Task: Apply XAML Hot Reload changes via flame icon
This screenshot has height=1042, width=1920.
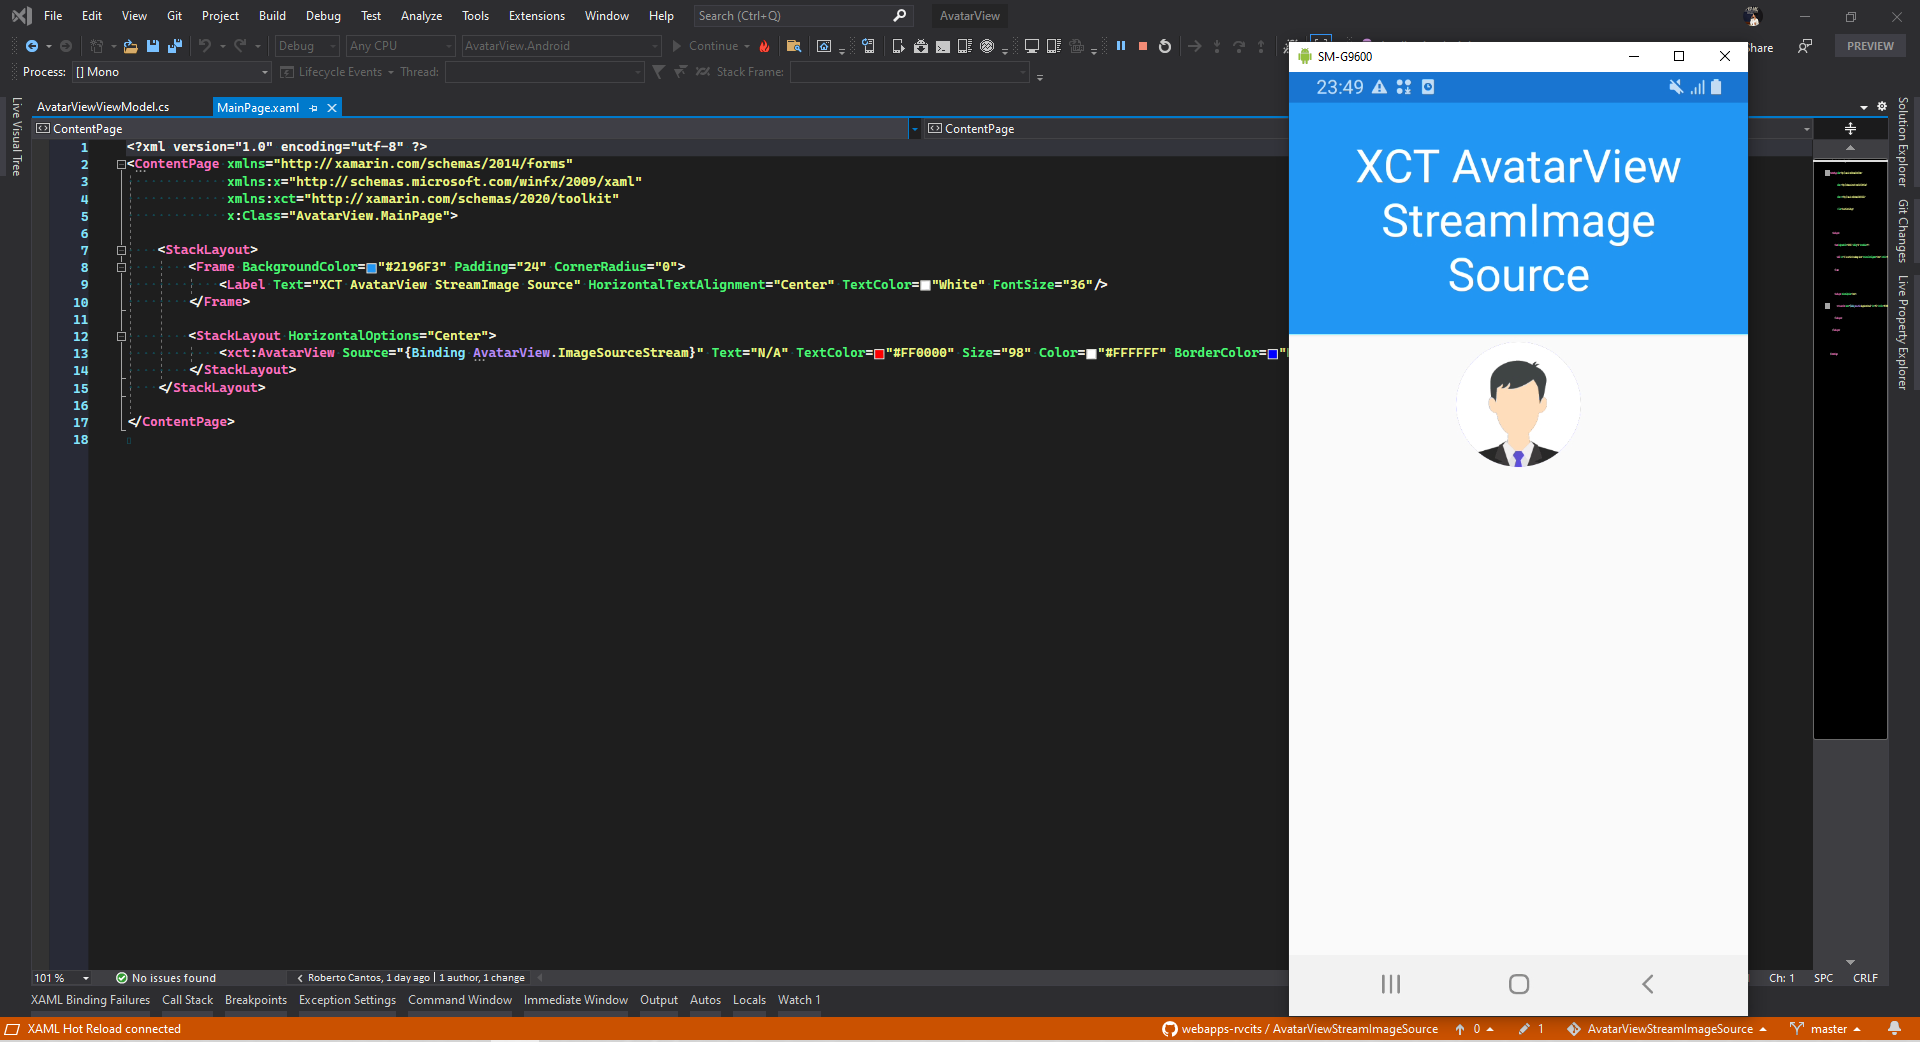Action: tap(765, 46)
